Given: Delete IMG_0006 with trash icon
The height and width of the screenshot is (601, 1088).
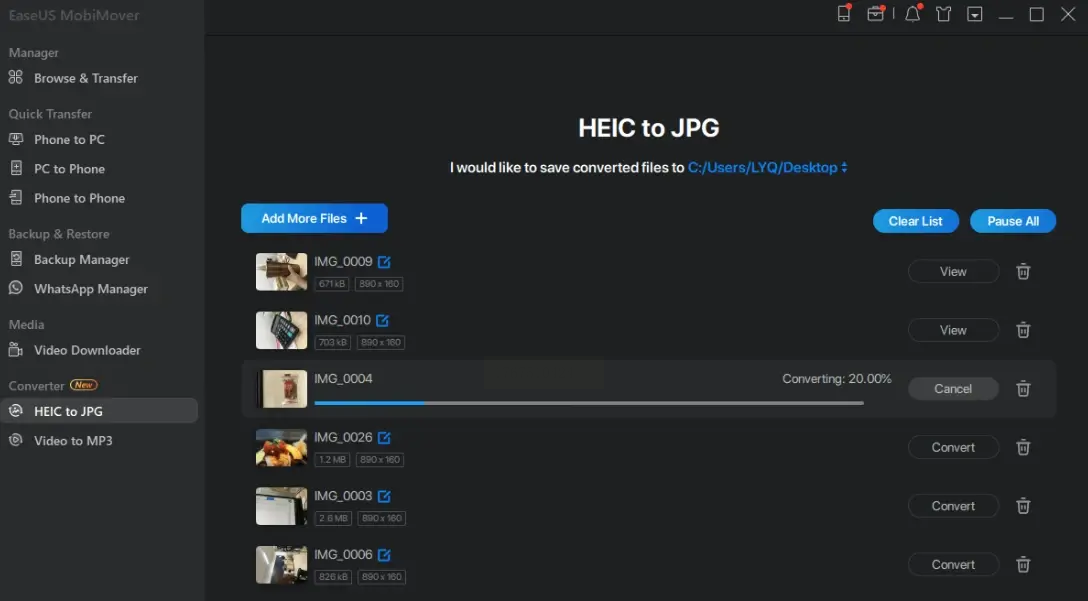Looking at the screenshot, I should tap(1023, 565).
